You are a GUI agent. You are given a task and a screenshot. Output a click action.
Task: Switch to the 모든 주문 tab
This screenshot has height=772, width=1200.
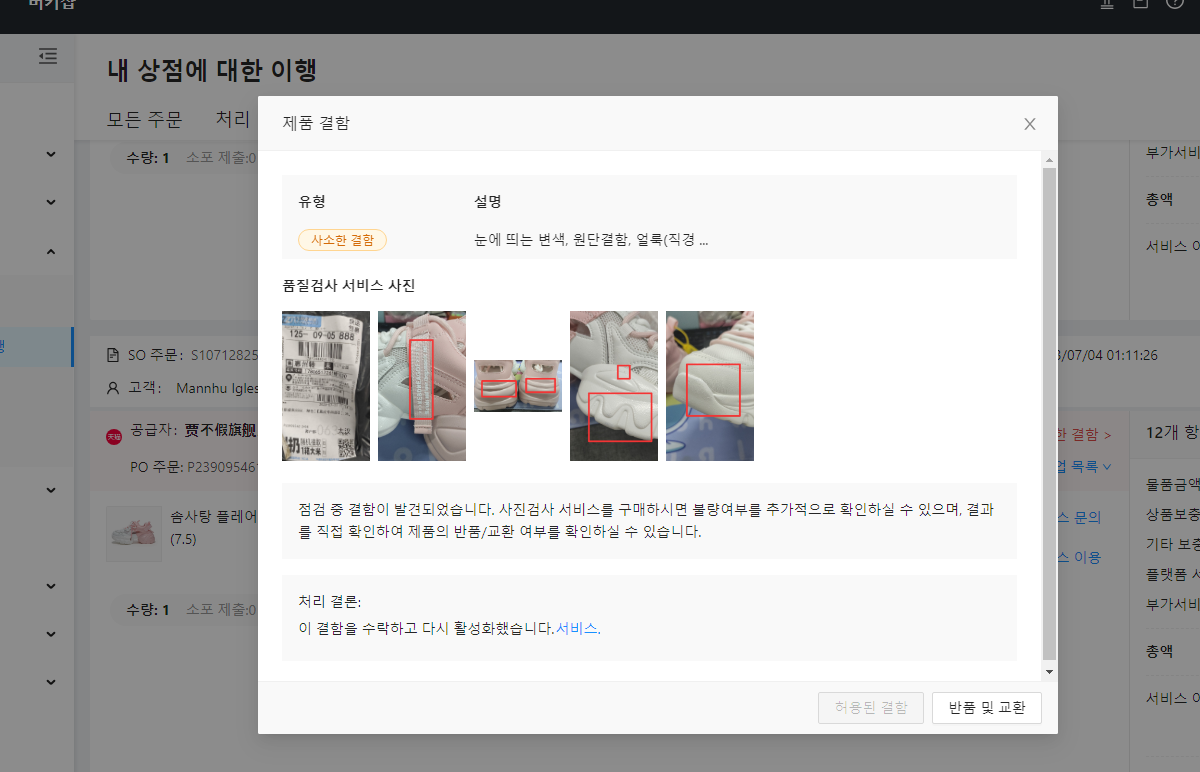pos(144,118)
